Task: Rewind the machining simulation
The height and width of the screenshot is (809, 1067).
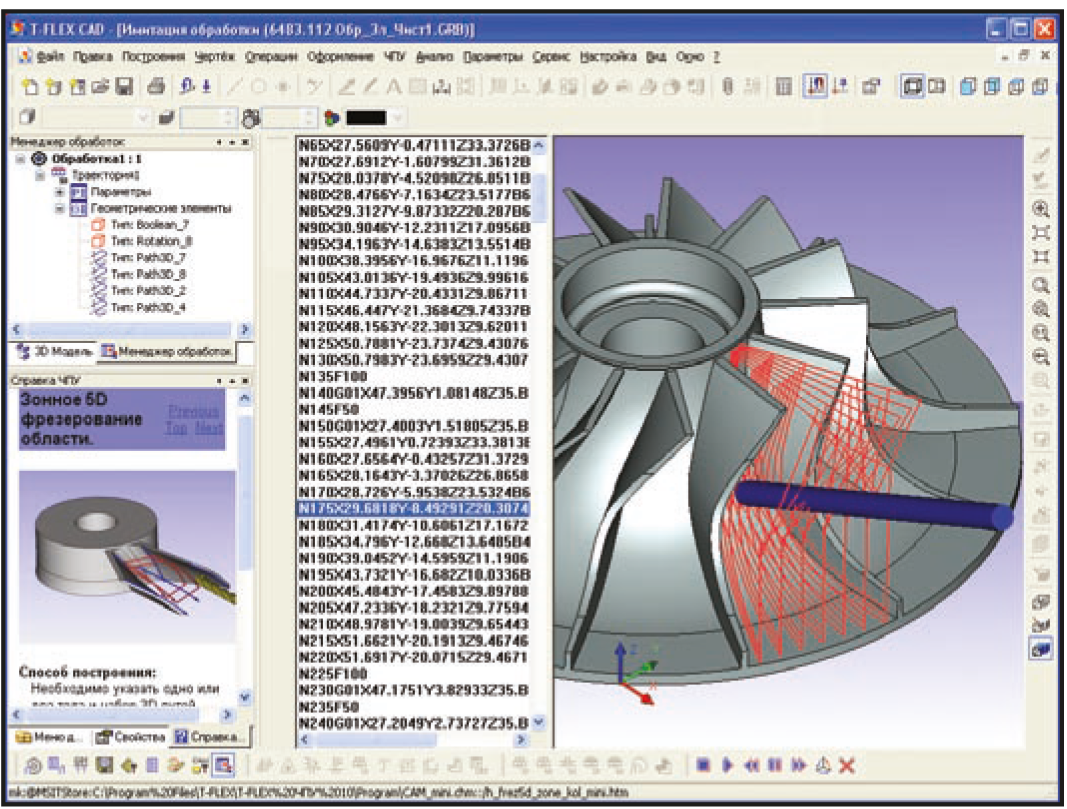Action: 751,766
